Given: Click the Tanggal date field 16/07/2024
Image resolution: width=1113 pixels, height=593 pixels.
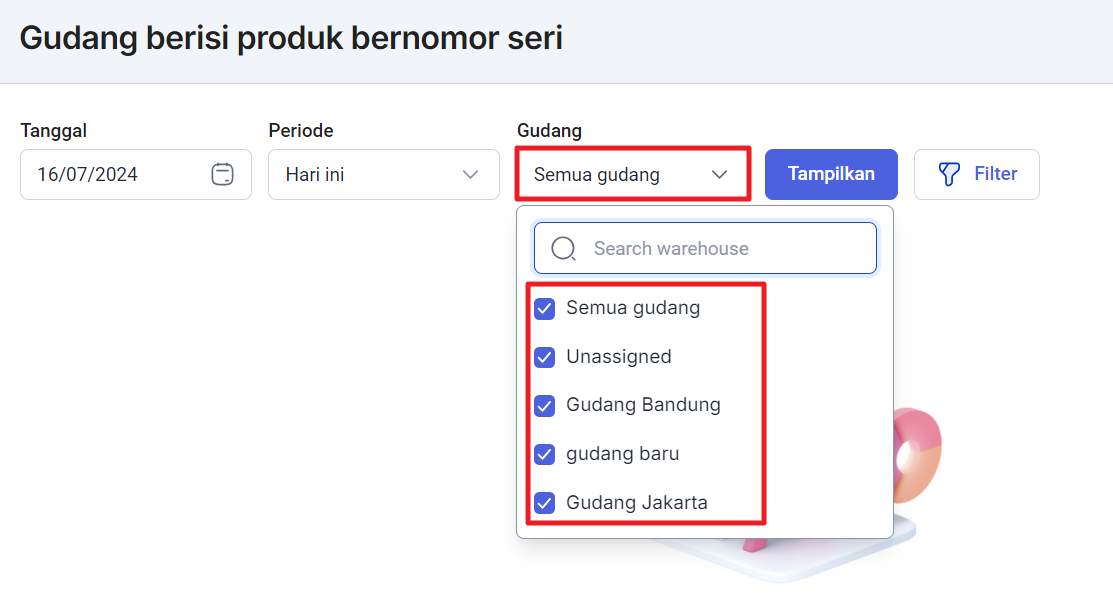Looking at the screenshot, I should (136, 175).
